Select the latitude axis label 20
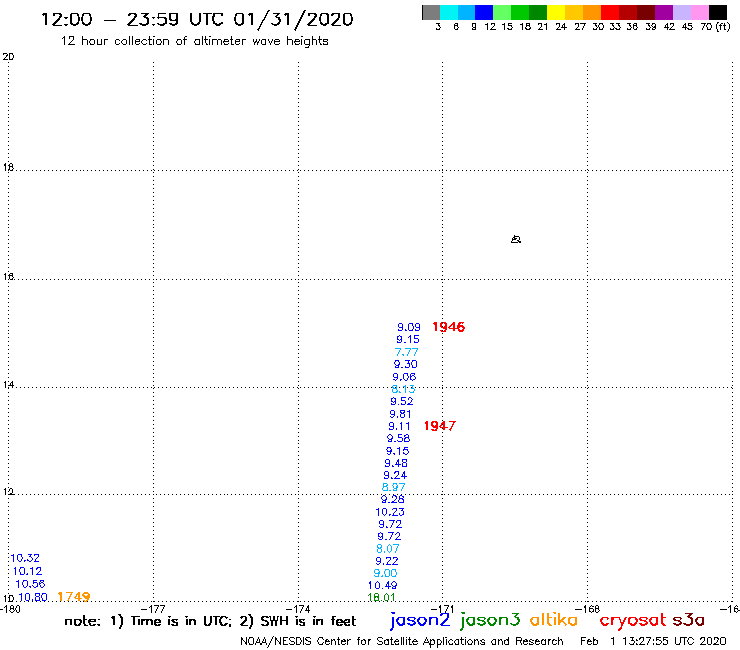 pos(8,57)
